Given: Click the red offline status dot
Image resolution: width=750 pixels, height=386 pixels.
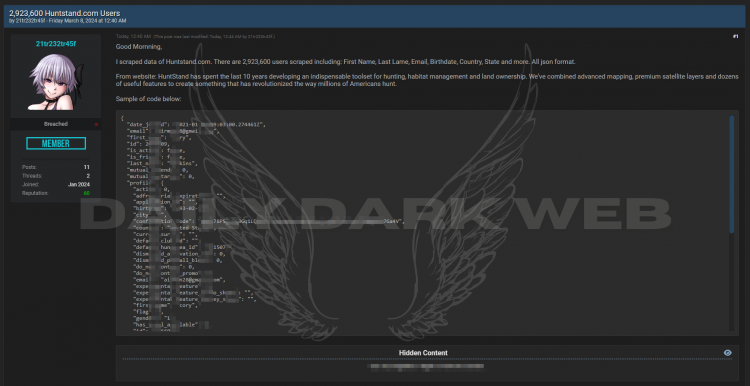Looking at the screenshot, I should (x=96, y=124).
